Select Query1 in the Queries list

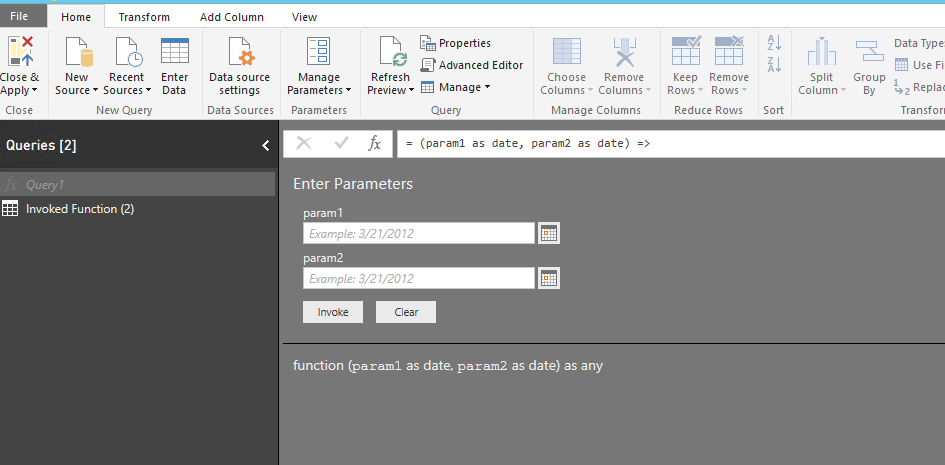click(137, 184)
